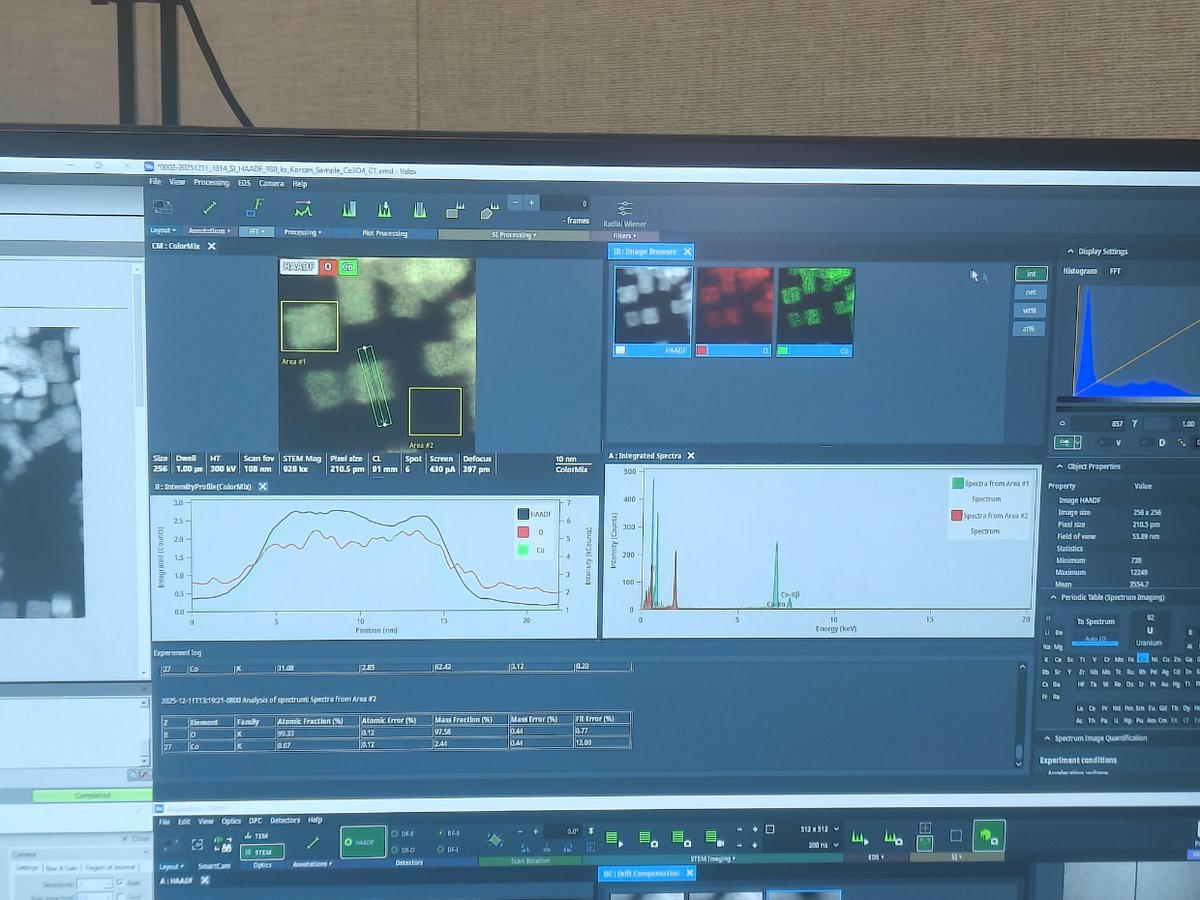This screenshot has width=1200, height=900.
Task: Click the To Spectrum button
Action: pyautogui.click(x=1096, y=622)
